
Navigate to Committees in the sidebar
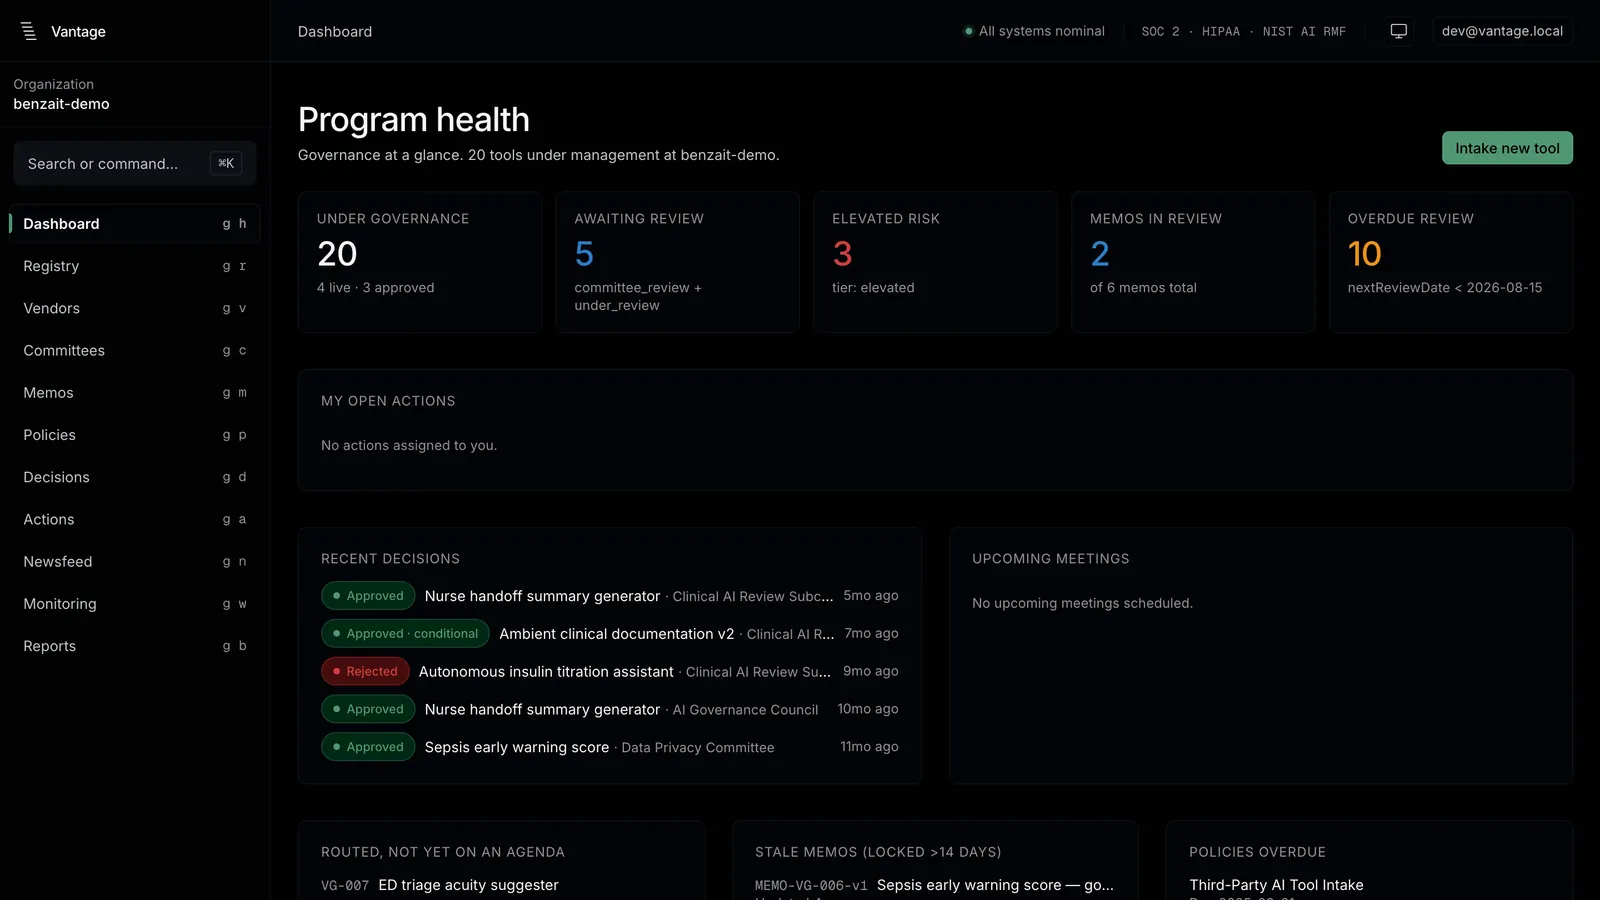tap(135, 350)
